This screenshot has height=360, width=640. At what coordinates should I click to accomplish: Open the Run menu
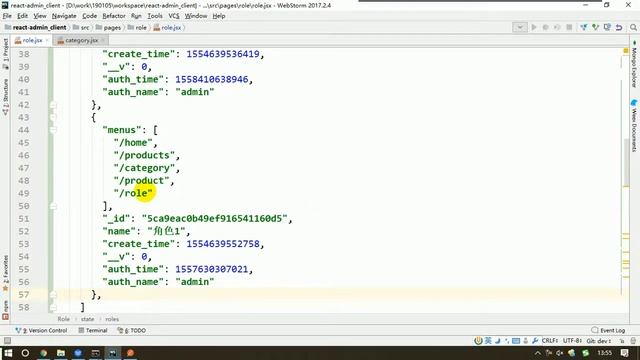(136, 16)
